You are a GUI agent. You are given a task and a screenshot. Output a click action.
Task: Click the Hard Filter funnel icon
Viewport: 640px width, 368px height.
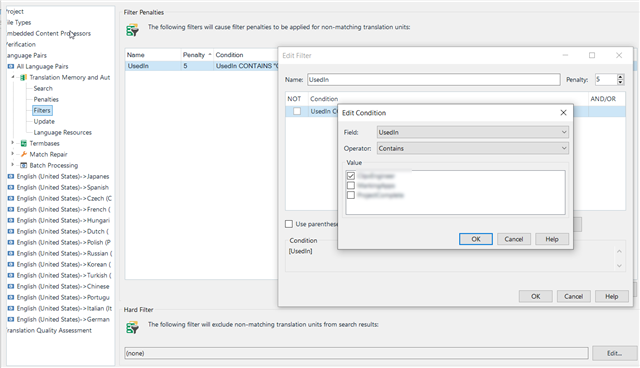tap(132, 327)
